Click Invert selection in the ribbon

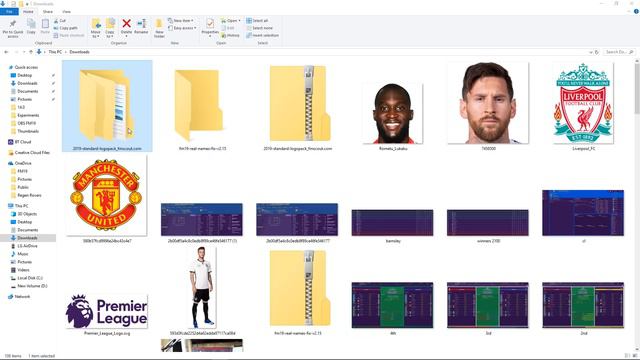[x=262, y=35]
